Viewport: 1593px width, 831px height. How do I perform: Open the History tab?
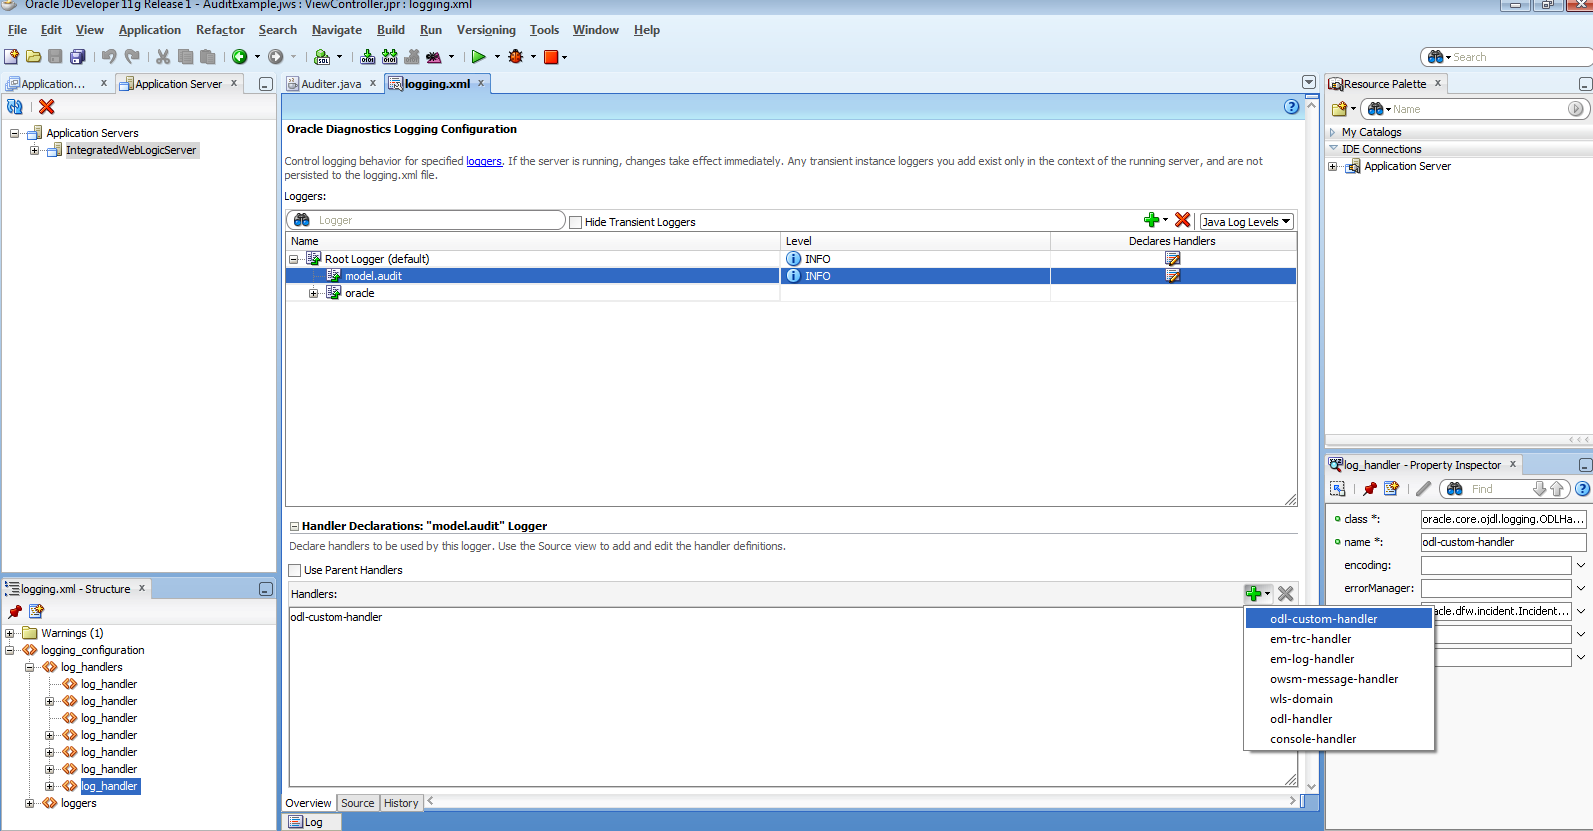(401, 803)
